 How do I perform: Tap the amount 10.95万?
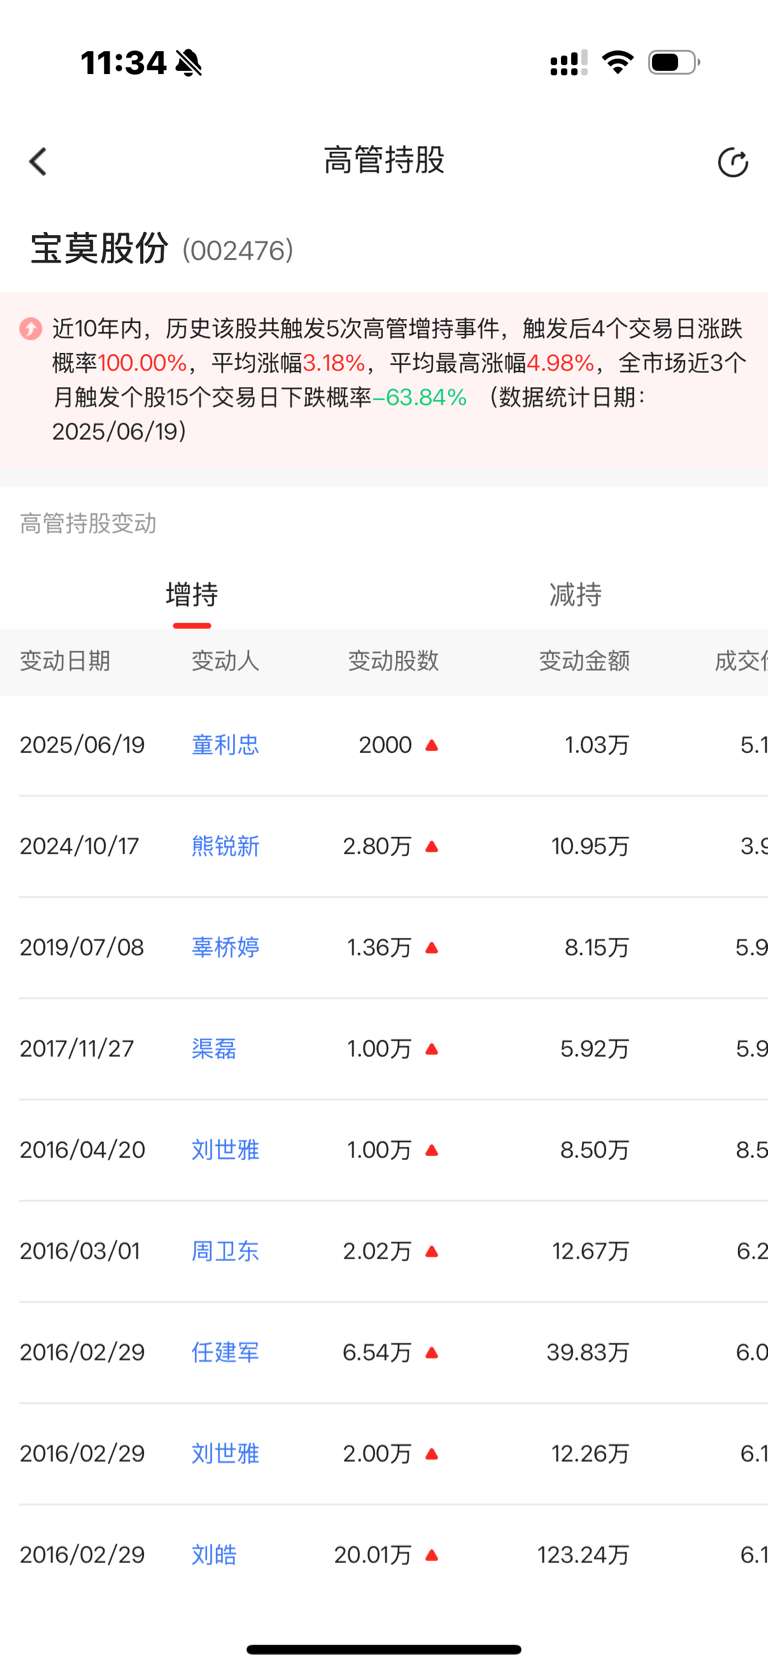tap(590, 846)
